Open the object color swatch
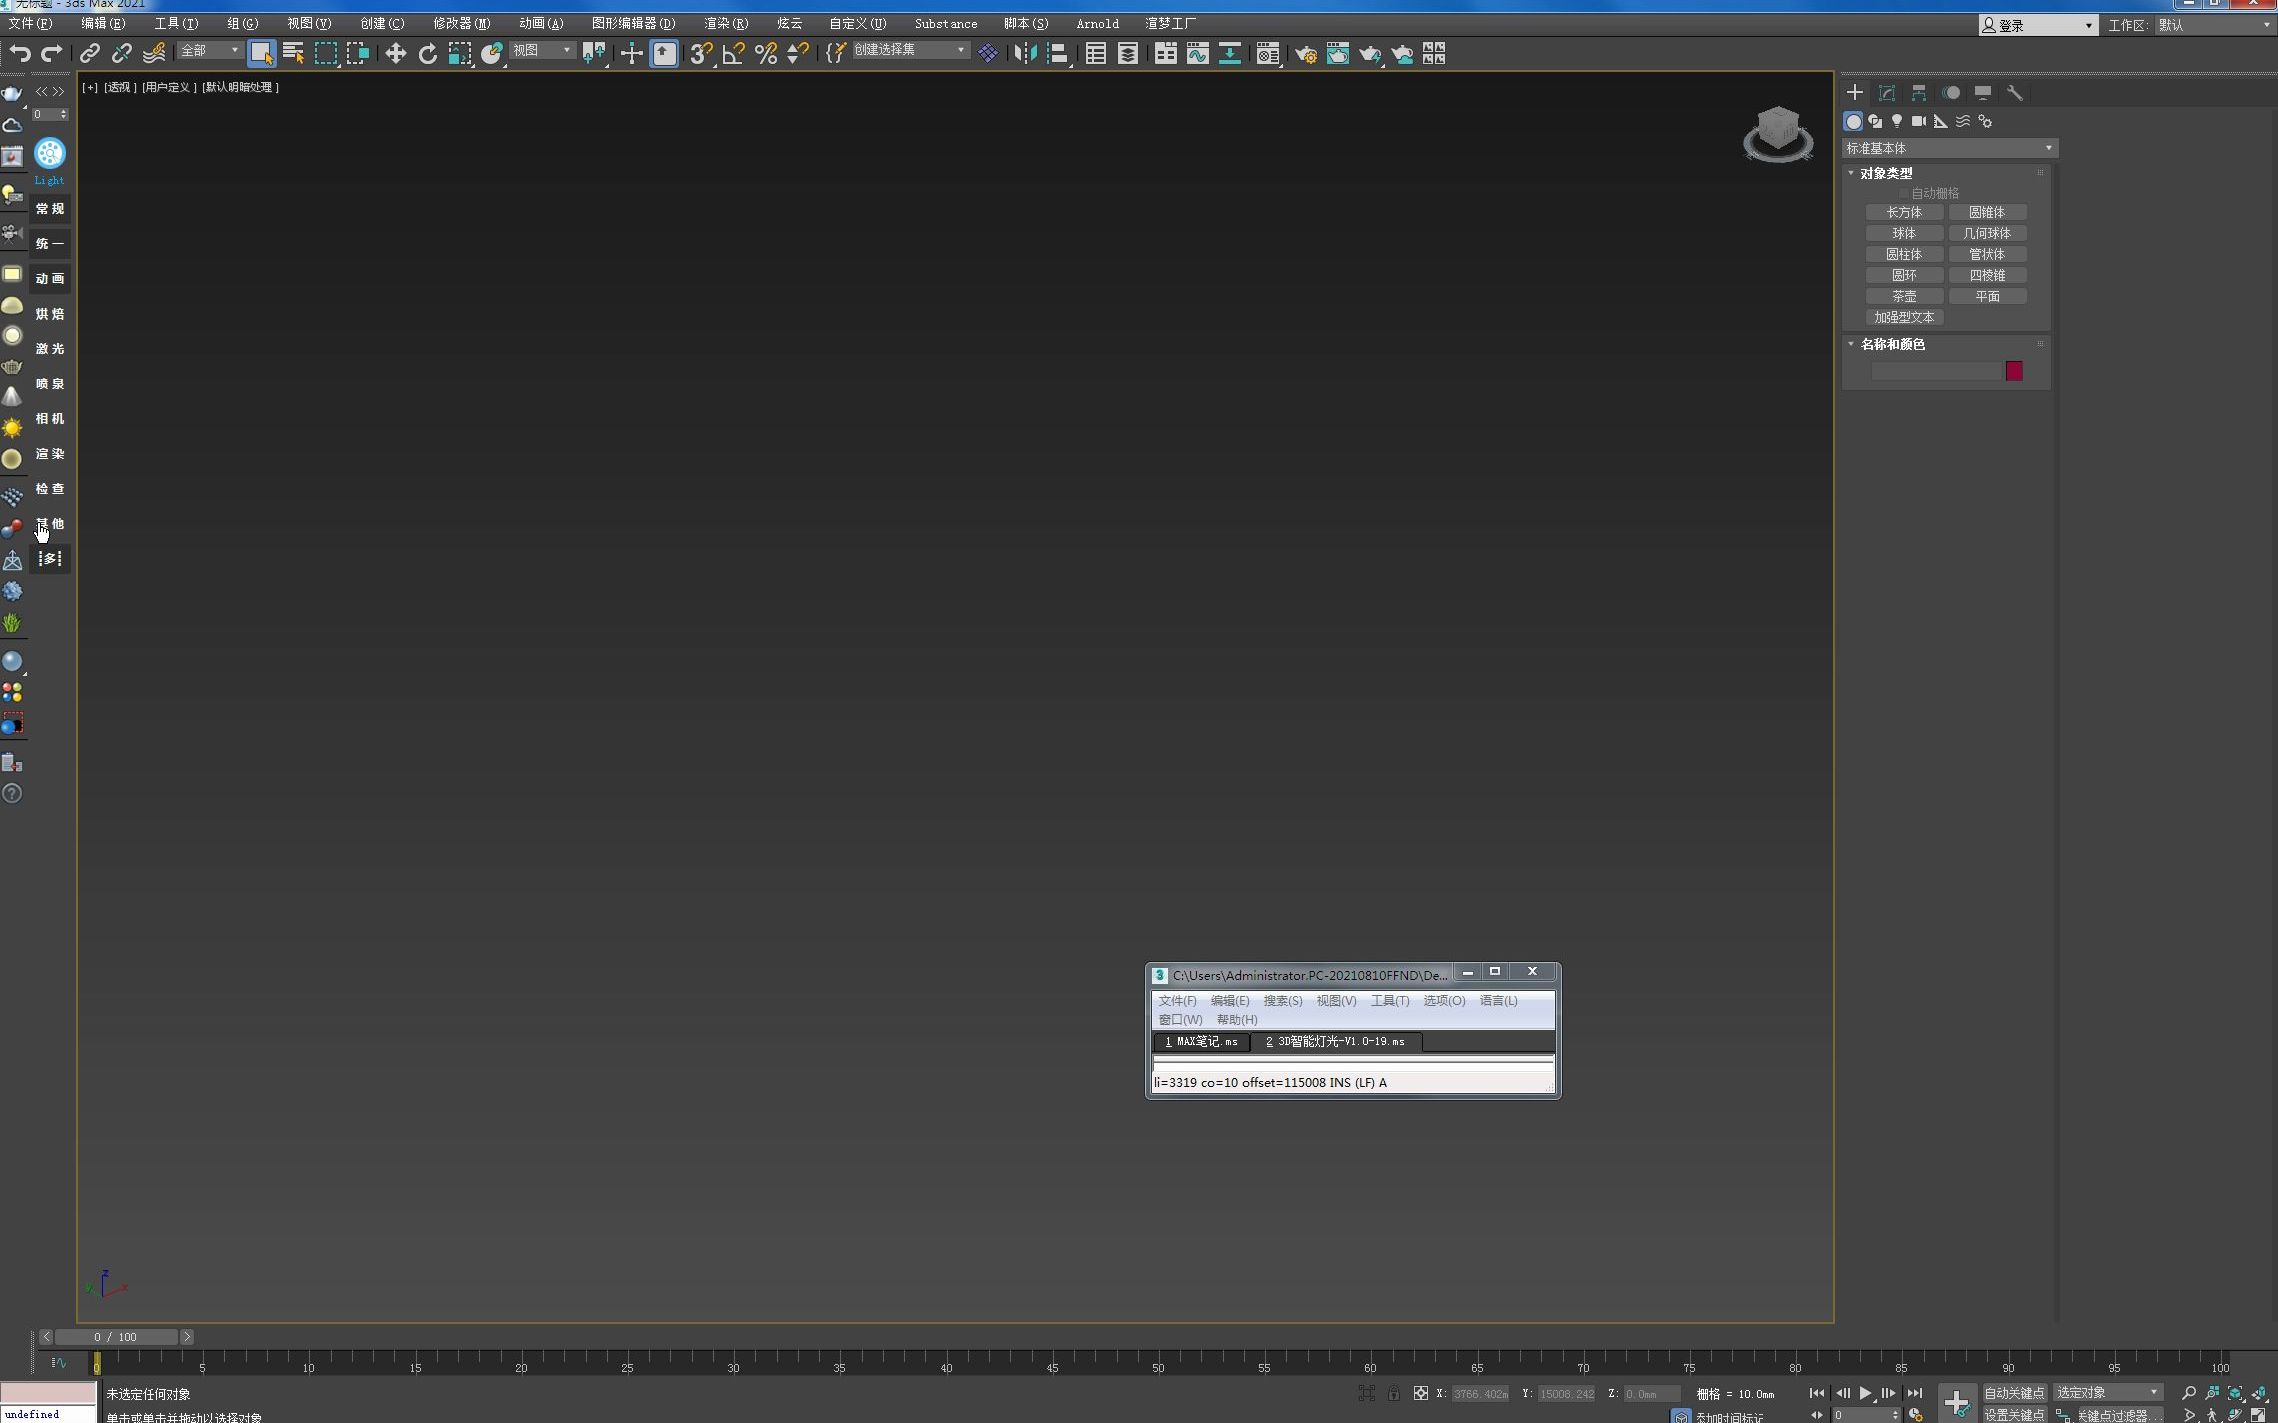The image size is (2278, 1423). [2013, 370]
